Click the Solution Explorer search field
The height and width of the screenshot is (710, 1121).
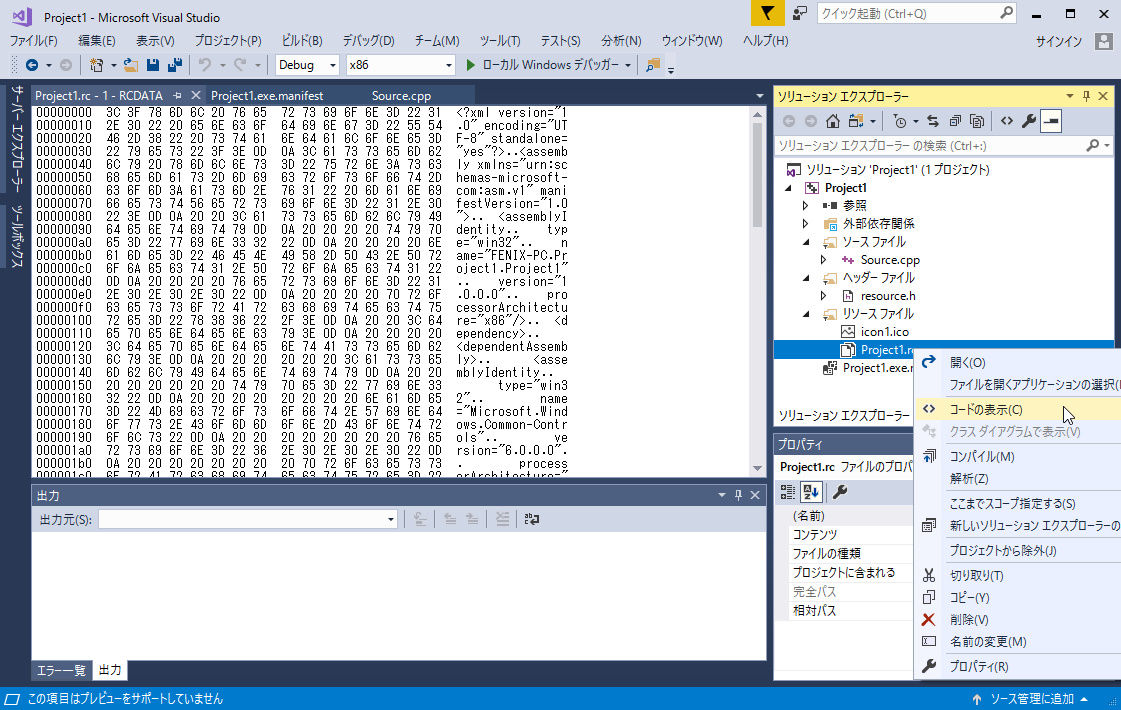[931, 145]
